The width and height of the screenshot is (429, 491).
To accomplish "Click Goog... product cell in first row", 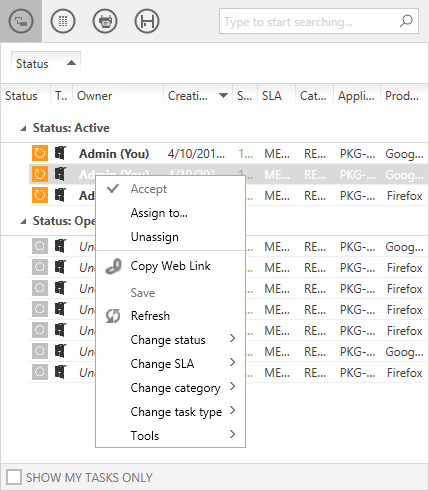I will coord(404,154).
